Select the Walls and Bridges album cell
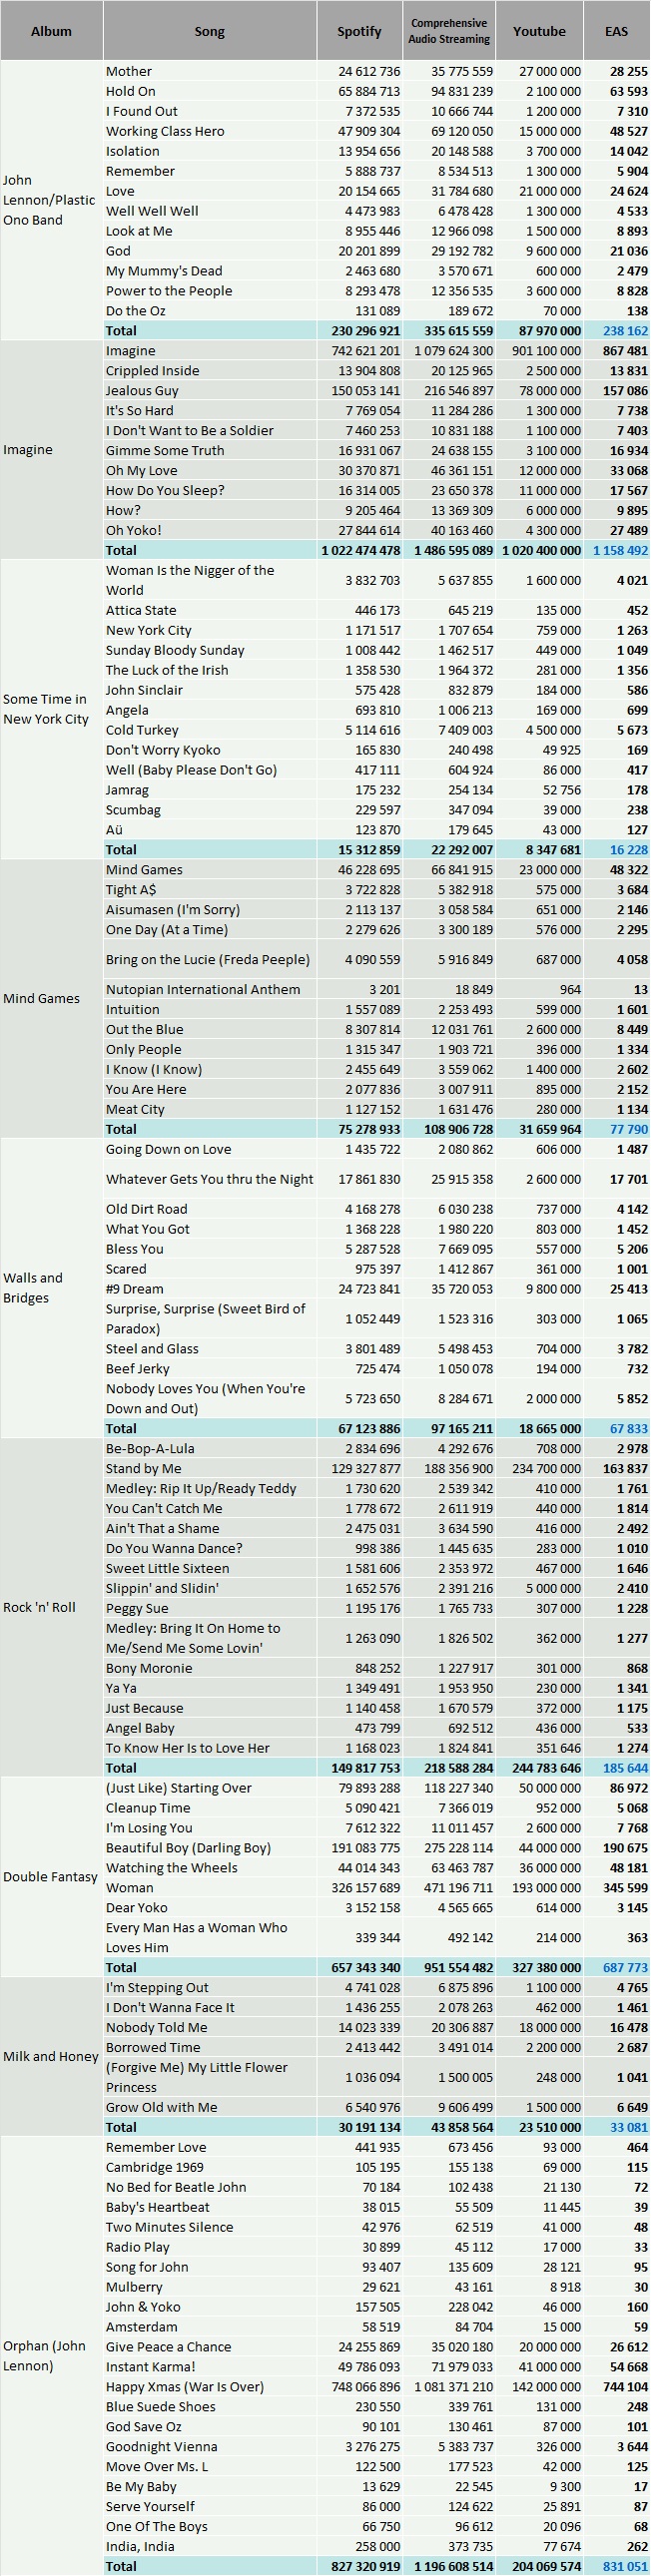The height and width of the screenshot is (2576, 651). tap(51, 1288)
